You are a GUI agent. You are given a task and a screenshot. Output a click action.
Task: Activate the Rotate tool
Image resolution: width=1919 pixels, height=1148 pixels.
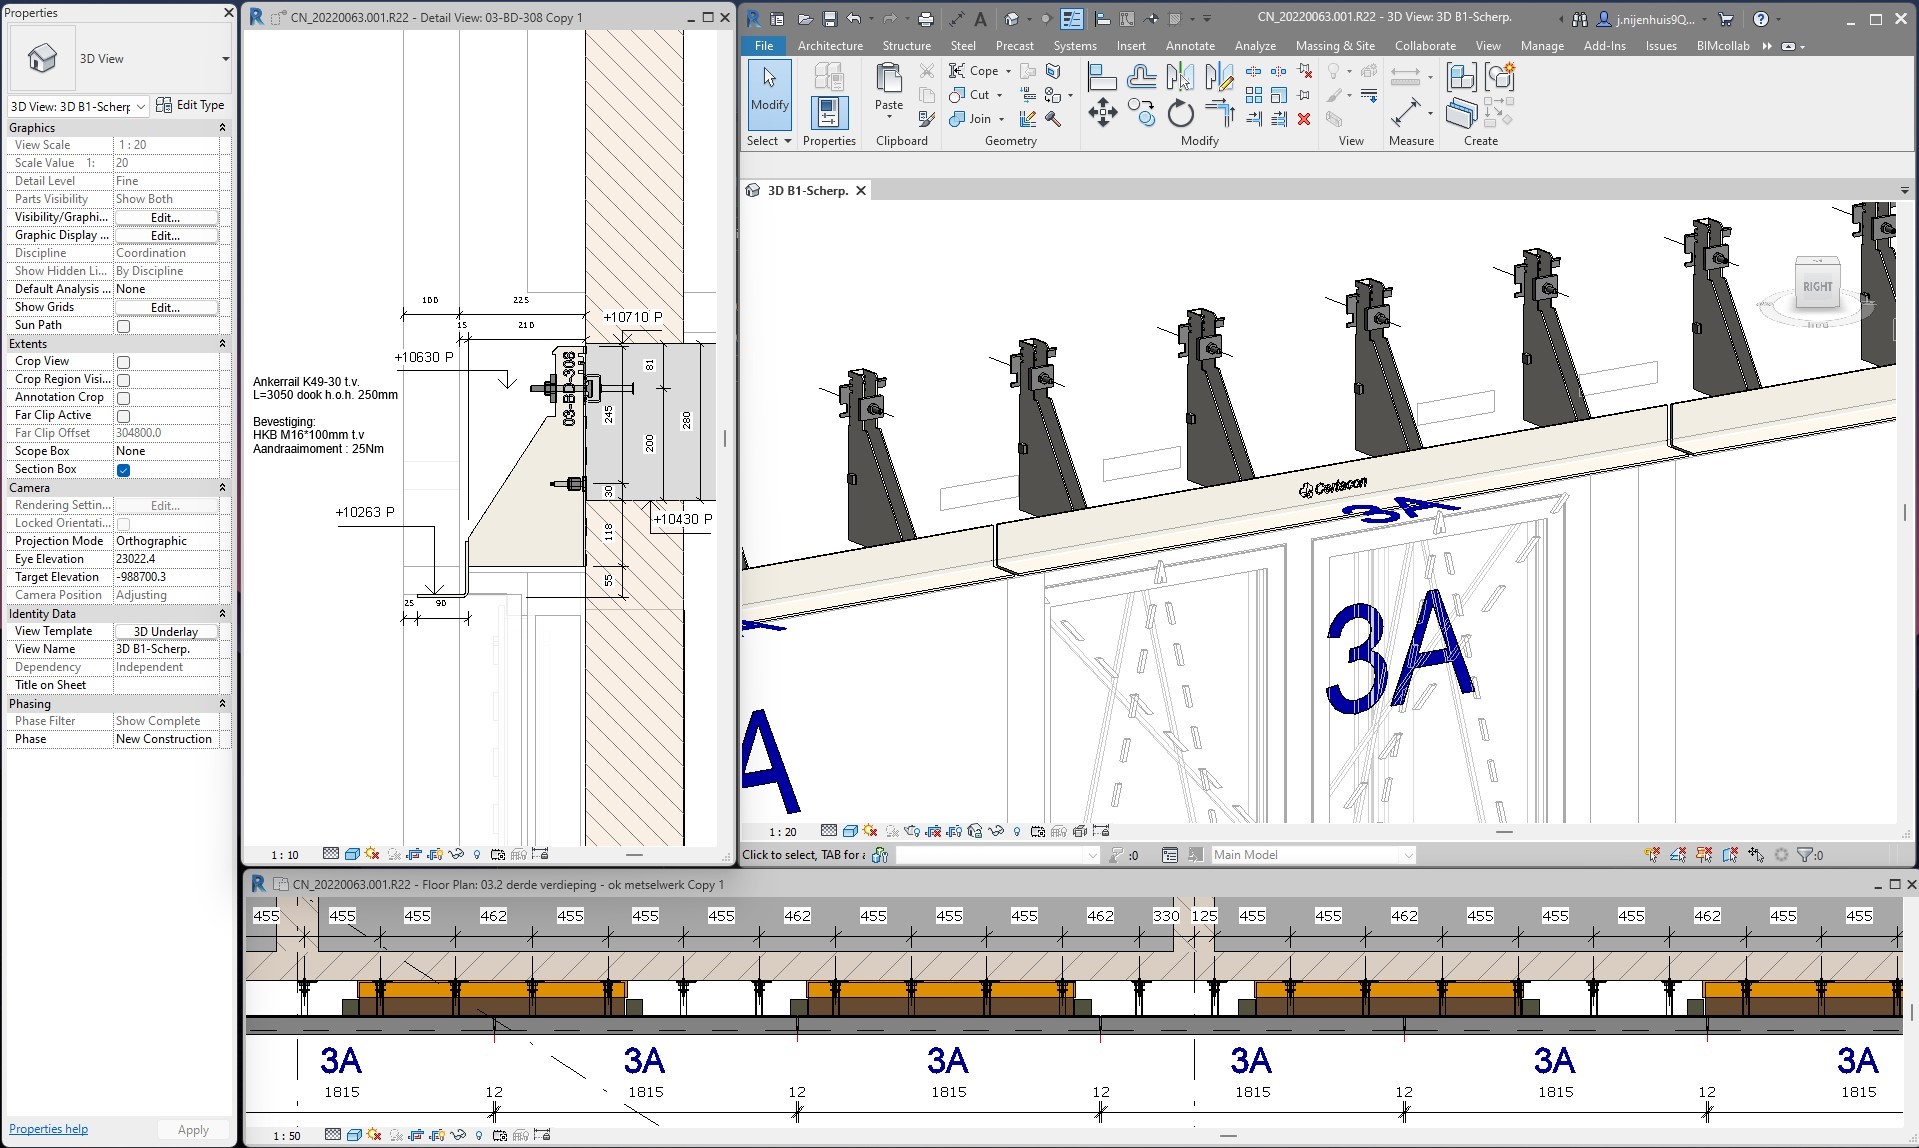tap(1180, 113)
